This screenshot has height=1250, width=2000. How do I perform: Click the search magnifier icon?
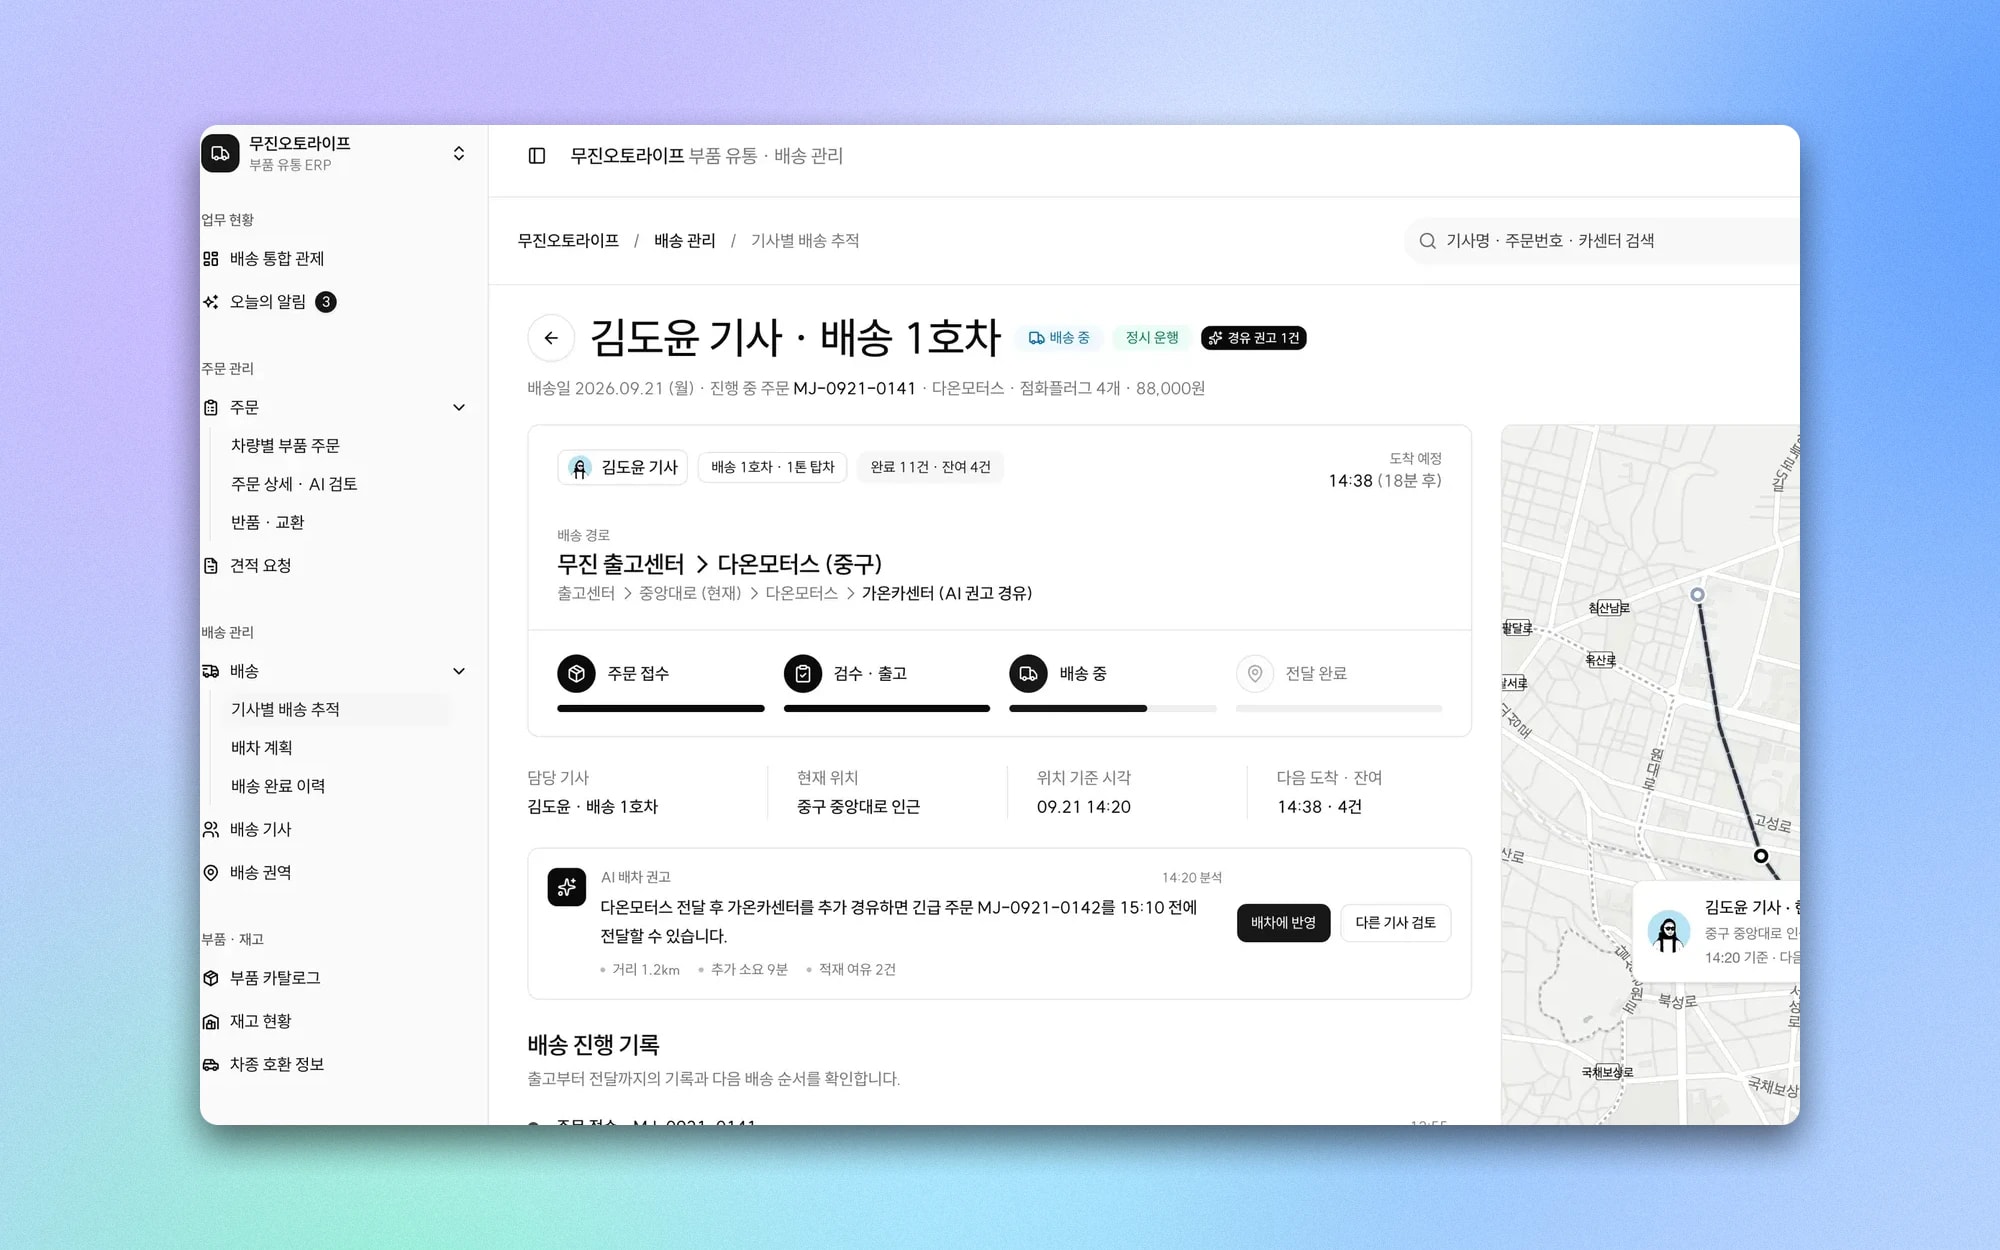(x=1428, y=241)
